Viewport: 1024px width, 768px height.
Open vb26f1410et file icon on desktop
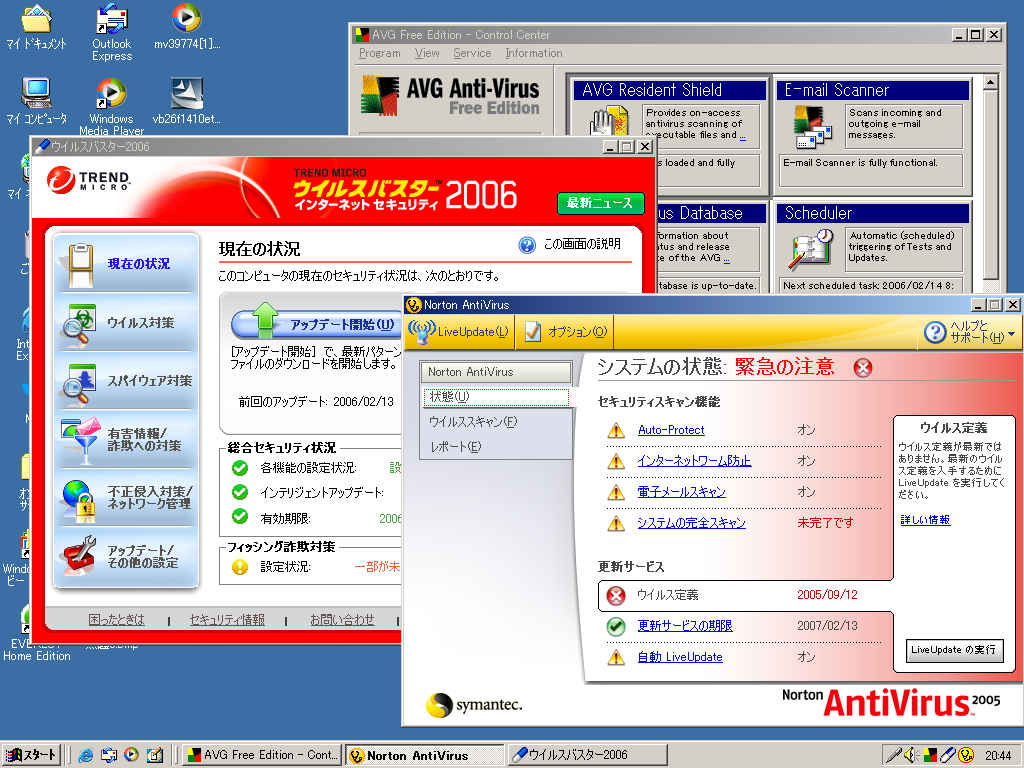[x=187, y=101]
